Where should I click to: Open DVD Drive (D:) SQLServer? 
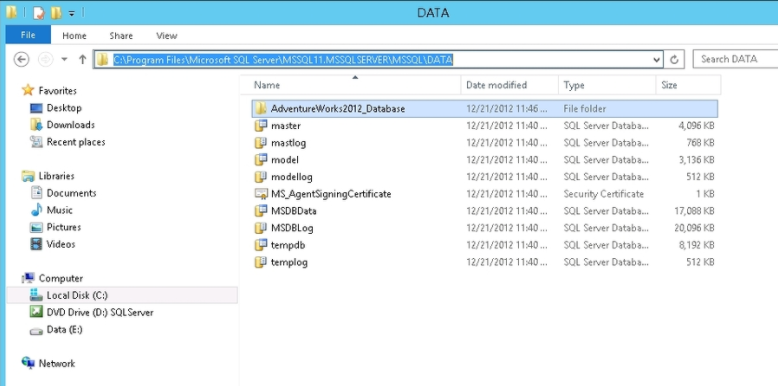[100, 313]
